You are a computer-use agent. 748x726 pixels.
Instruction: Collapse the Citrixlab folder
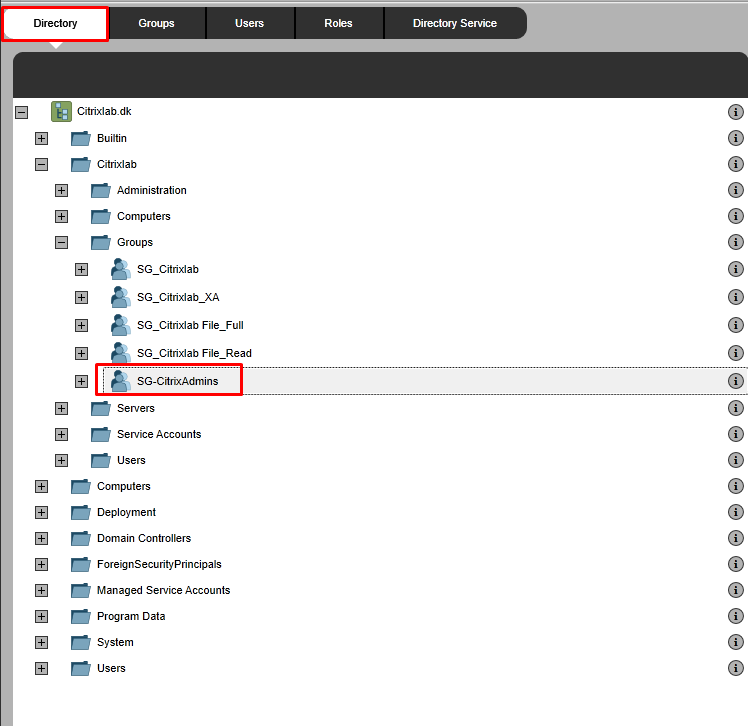pos(42,165)
